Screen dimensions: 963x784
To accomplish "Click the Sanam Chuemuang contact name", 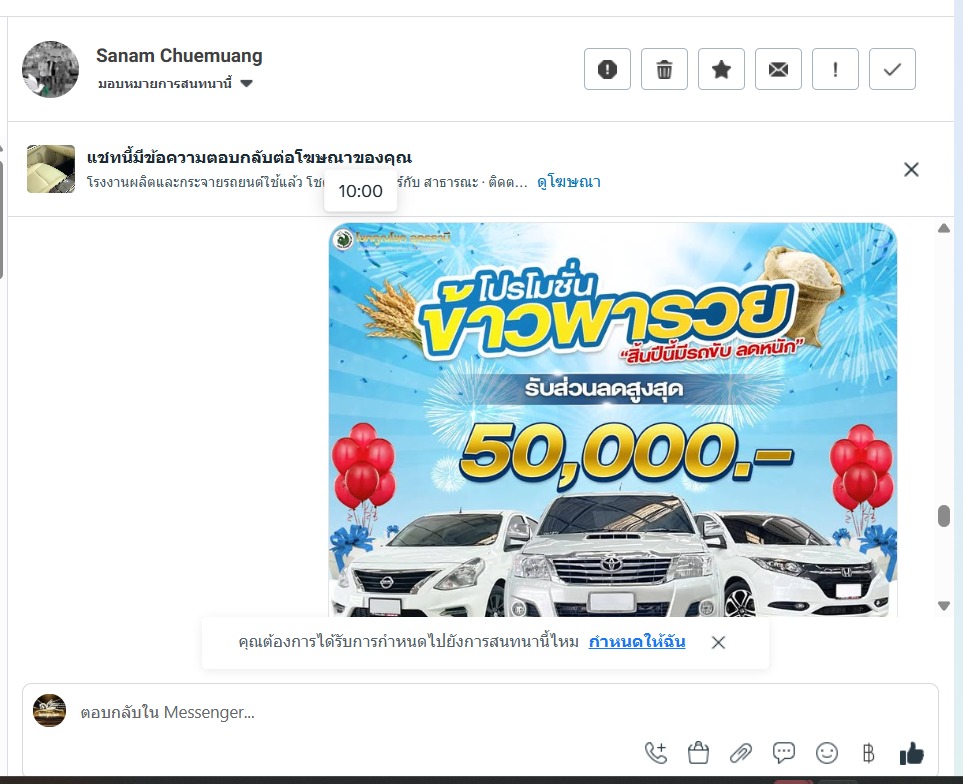I will (x=179, y=56).
